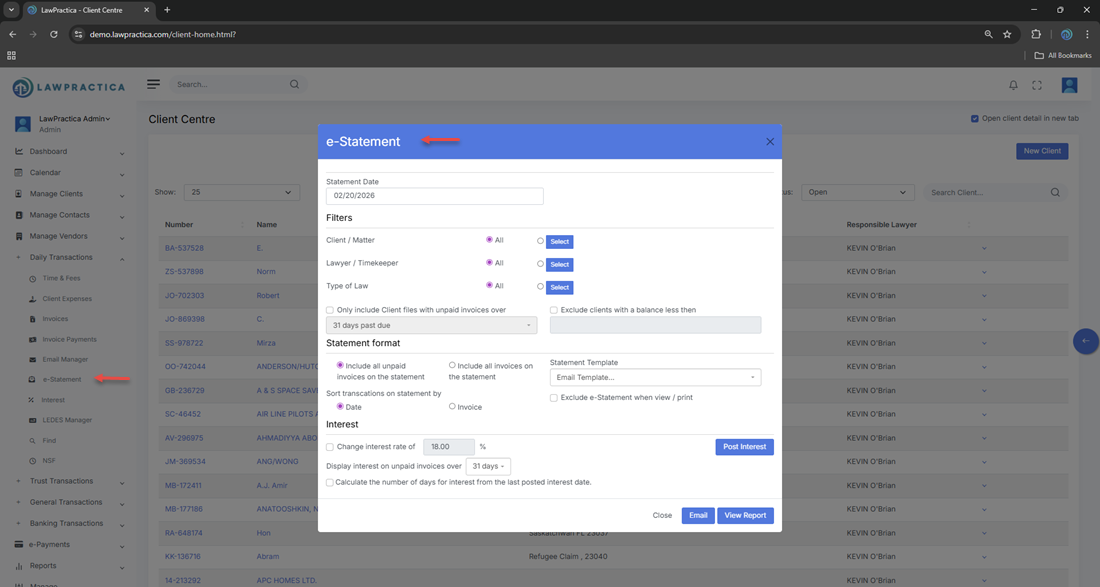The image size is (1100, 587).
Task: Open Invoice Payments in sidebar
Action: point(69,340)
